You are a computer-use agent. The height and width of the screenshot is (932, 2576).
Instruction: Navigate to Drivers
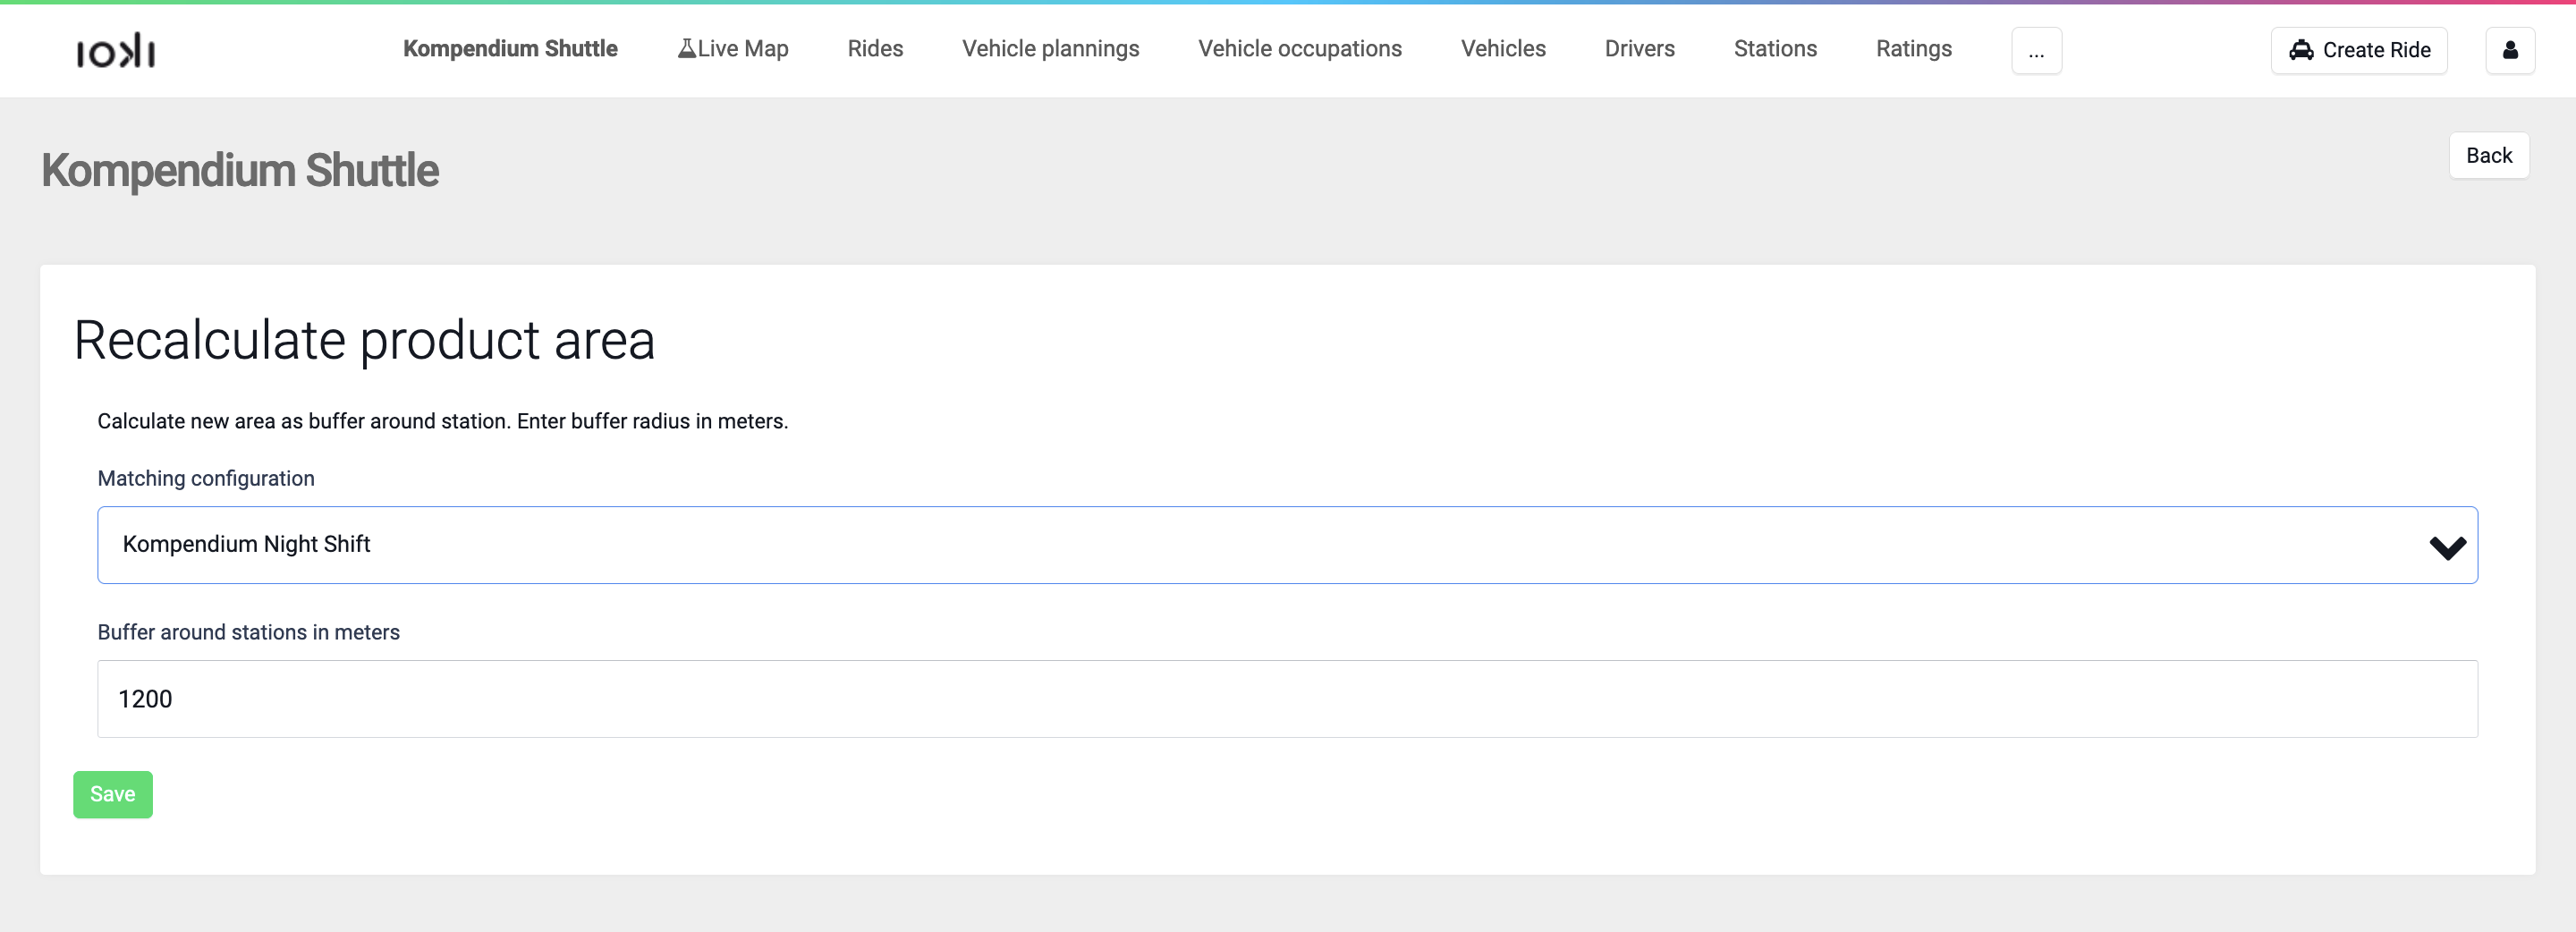tap(1639, 48)
